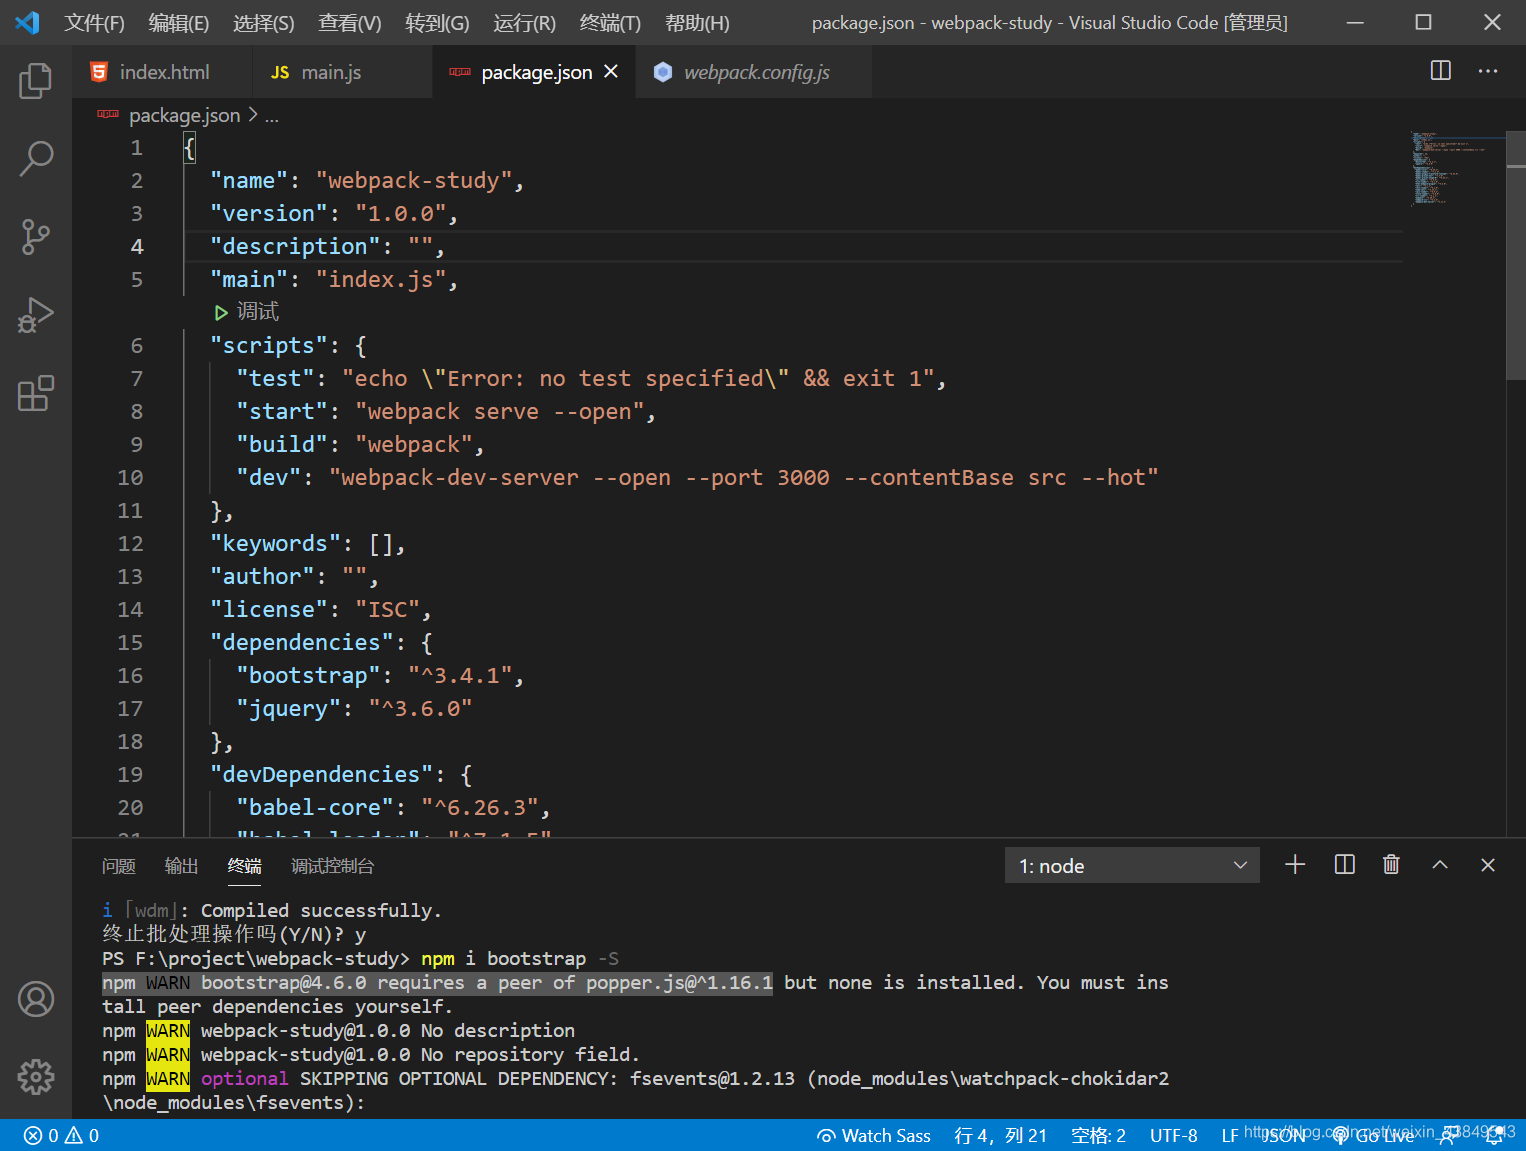Screen dimensions: 1526x1151
Task: Maximize the panel with the up chevron
Action: click(x=1440, y=865)
